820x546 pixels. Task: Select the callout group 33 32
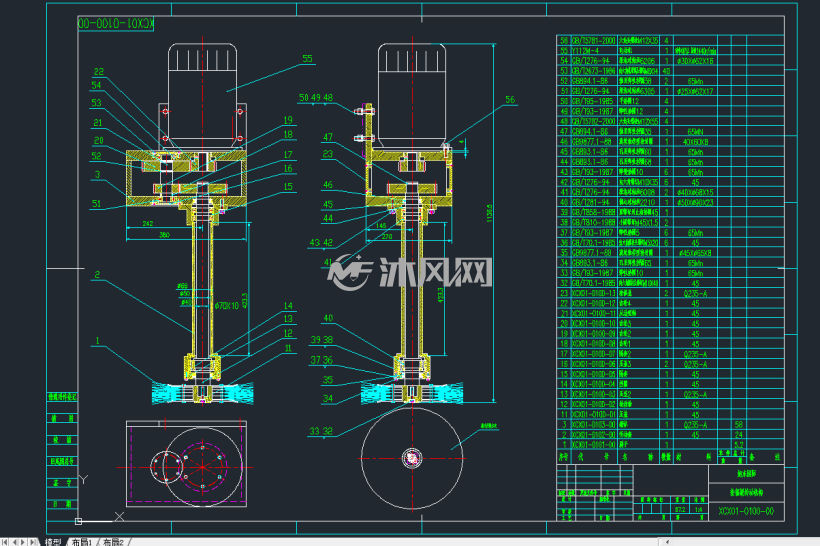point(321,431)
